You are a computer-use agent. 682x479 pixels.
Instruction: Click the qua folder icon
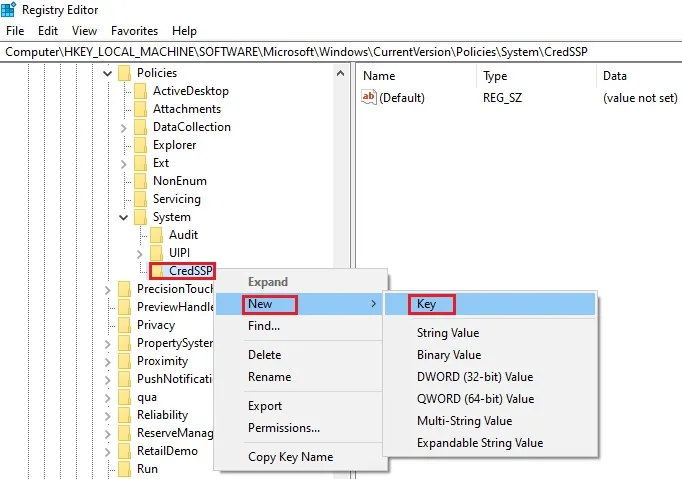124,397
